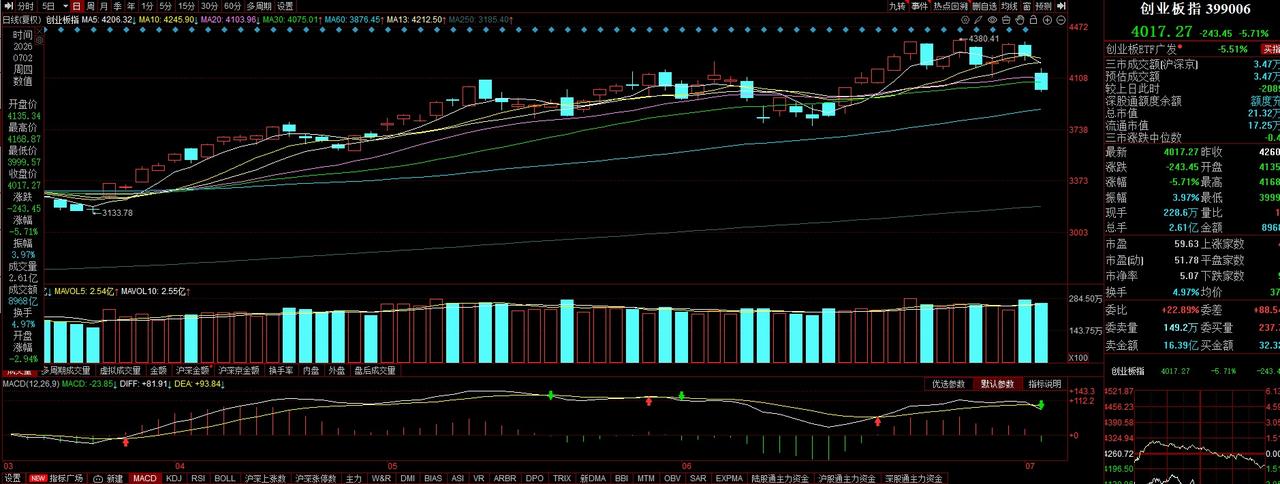Zoom in with the plus icon
Viewport: 1280px width, 484px height.
[x=1047, y=20]
